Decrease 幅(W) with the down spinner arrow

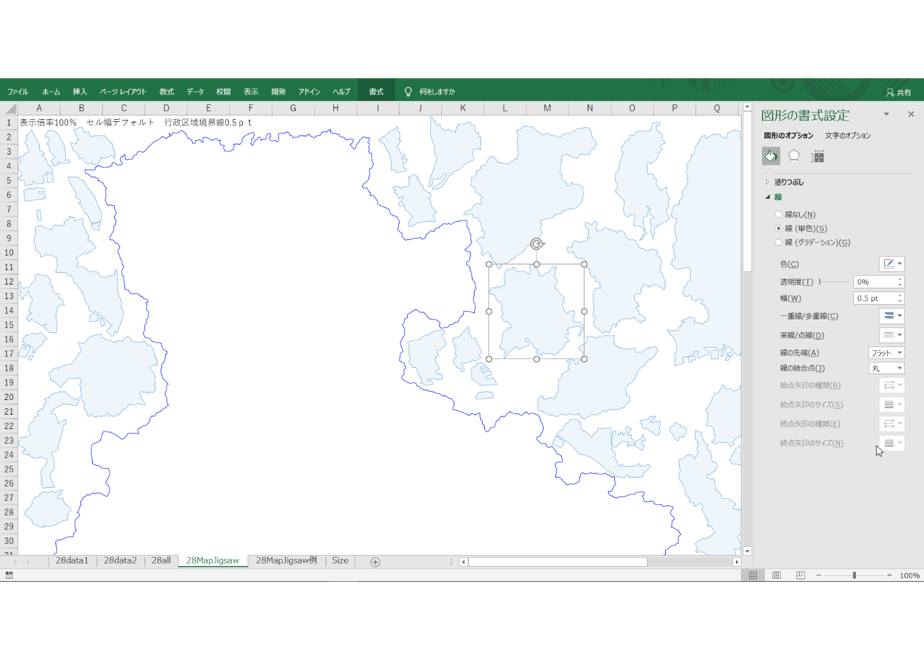pos(900,302)
